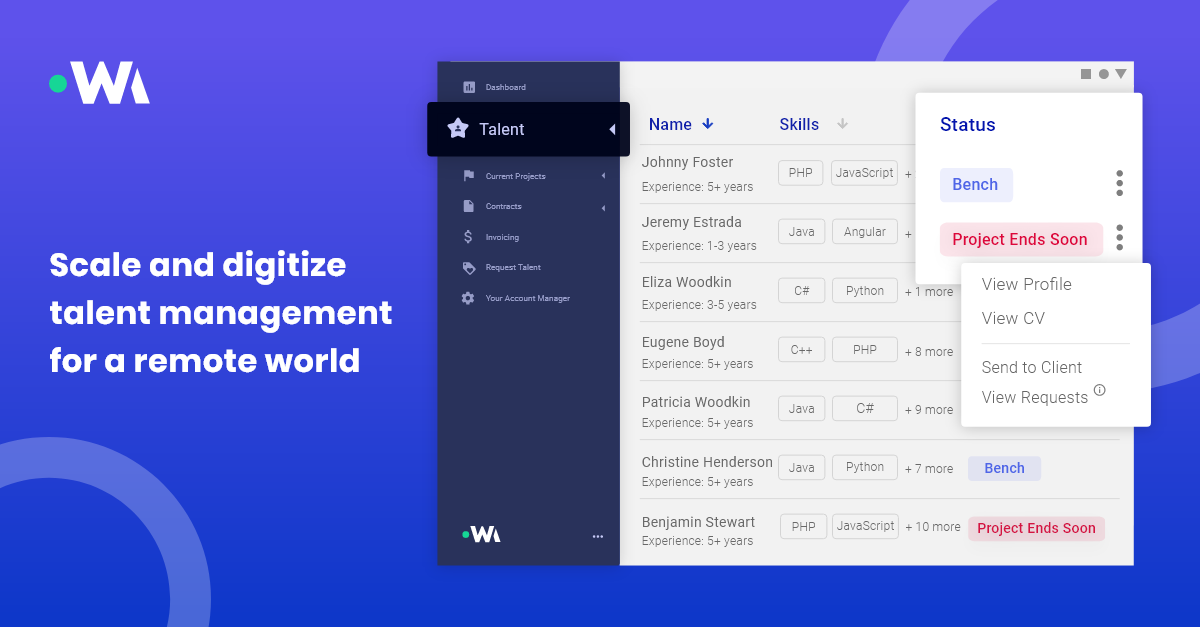1200x627 pixels.
Task: Click Eugene Boyd's C++ skill tag
Action: 802,350
